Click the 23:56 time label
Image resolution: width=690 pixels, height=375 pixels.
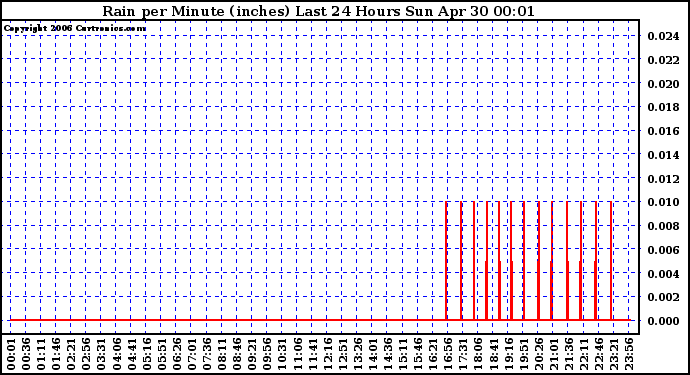tap(629, 354)
